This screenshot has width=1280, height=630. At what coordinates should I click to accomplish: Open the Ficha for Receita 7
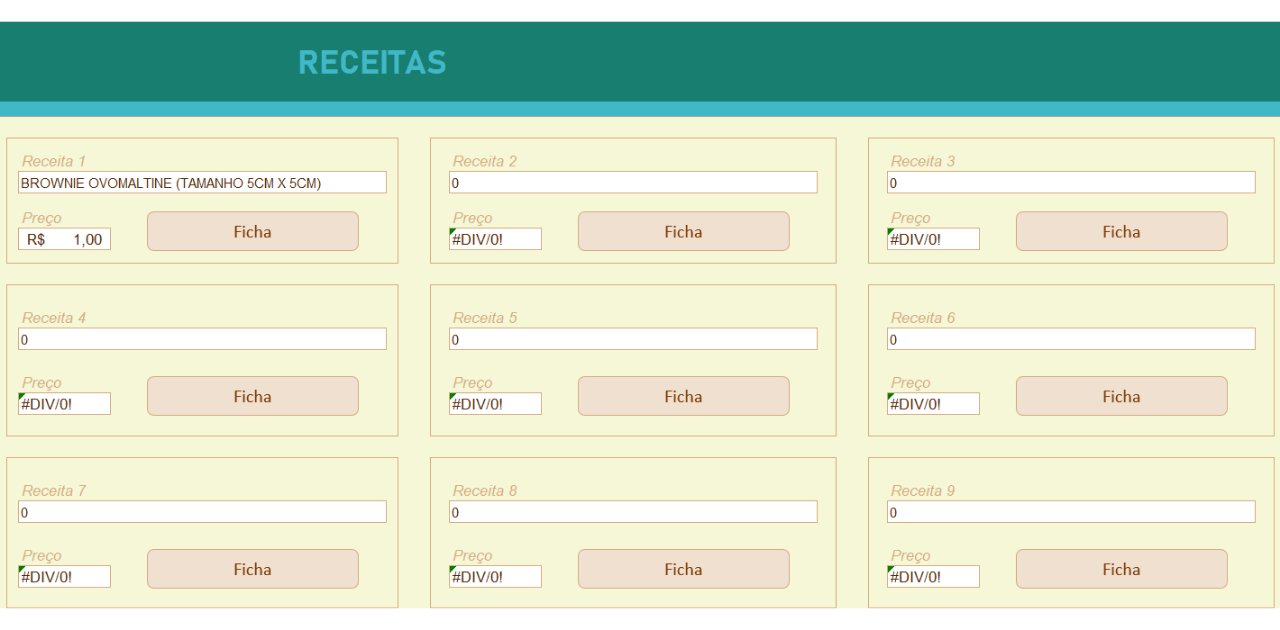(252, 569)
